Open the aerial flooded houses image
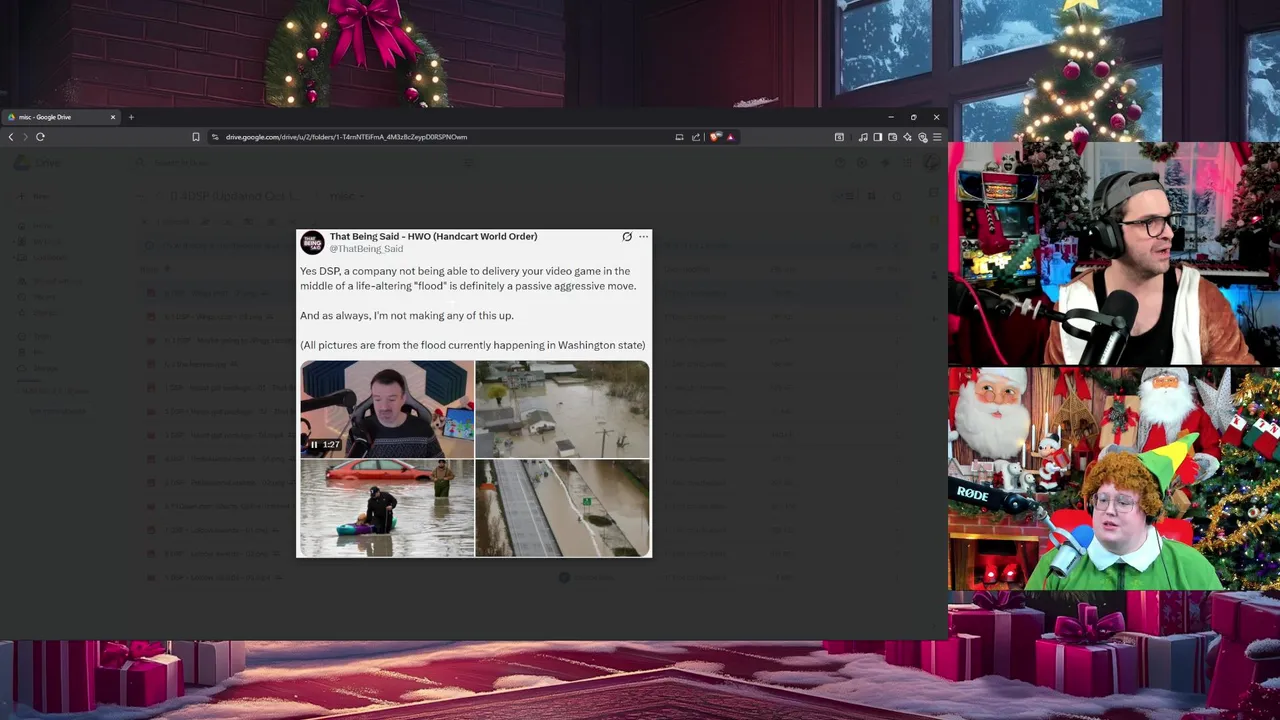Image resolution: width=1280 pixels, height=720 pixels. point(562,409)
